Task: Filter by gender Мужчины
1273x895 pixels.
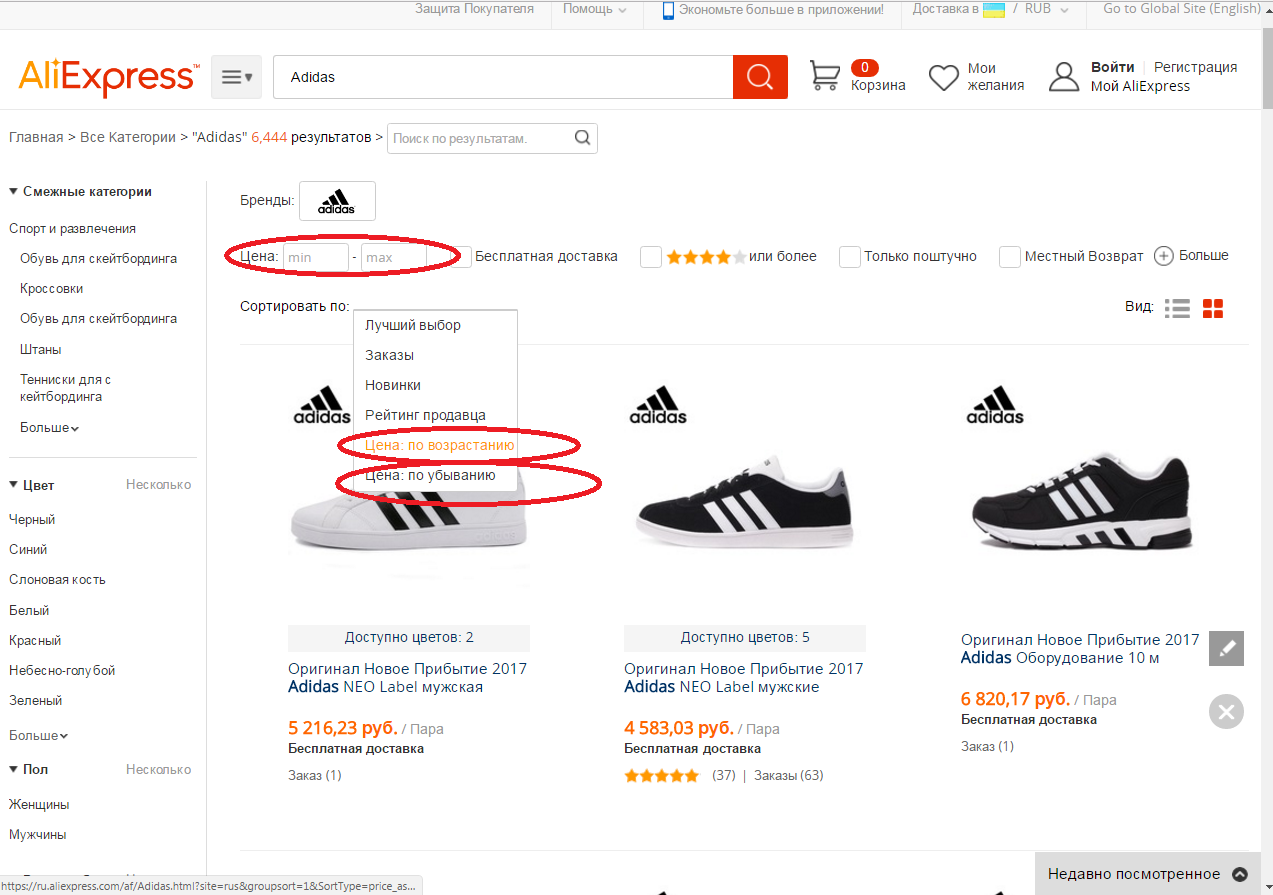Action: coord(38,835)
